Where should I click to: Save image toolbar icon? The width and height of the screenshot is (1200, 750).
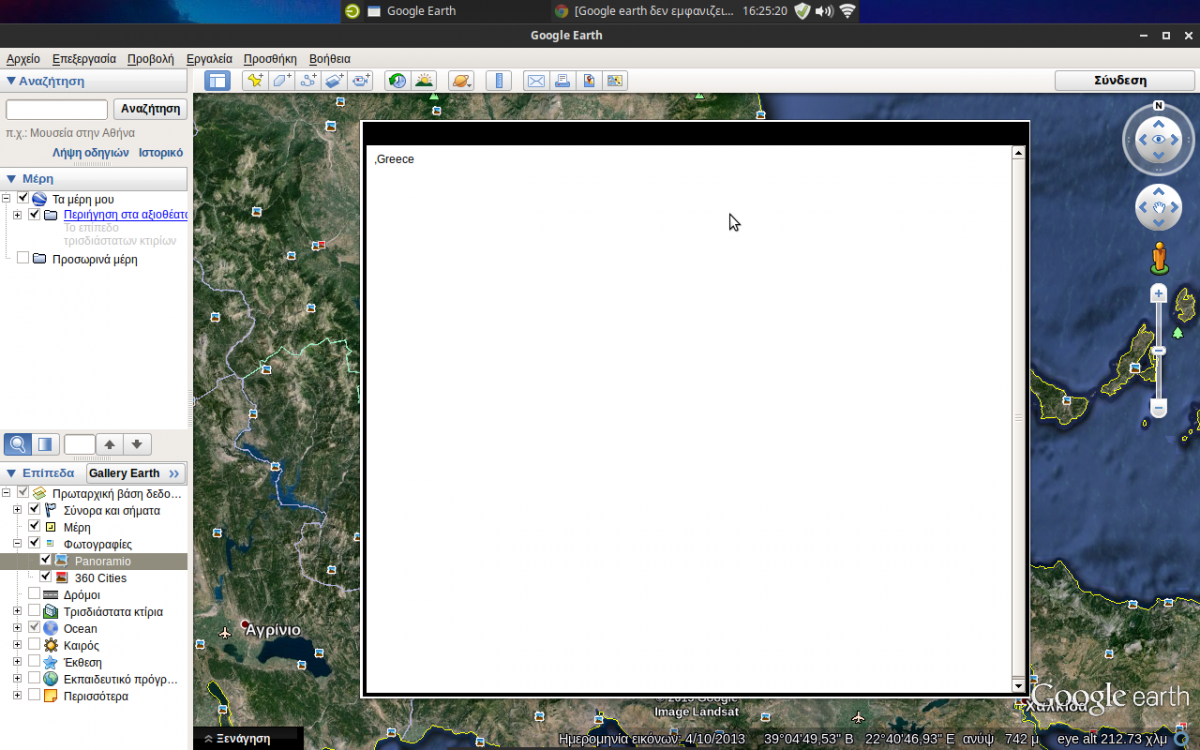(x=614, y=81)
